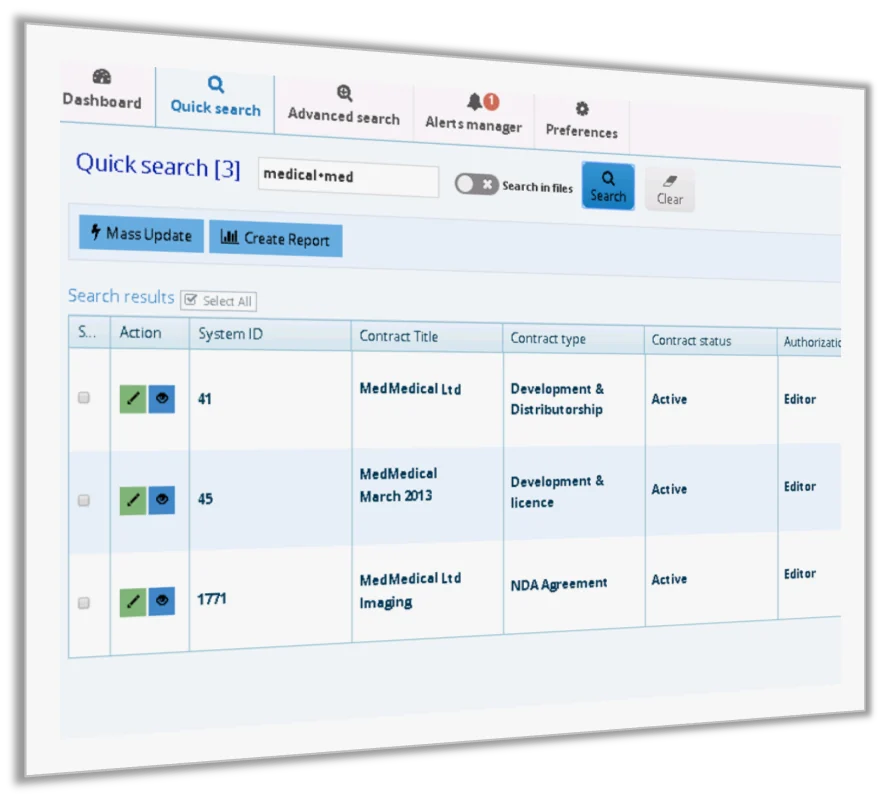Clear the search with eraser button
The width and height of the screenshot is (880, 799).
tap(670, 190)
